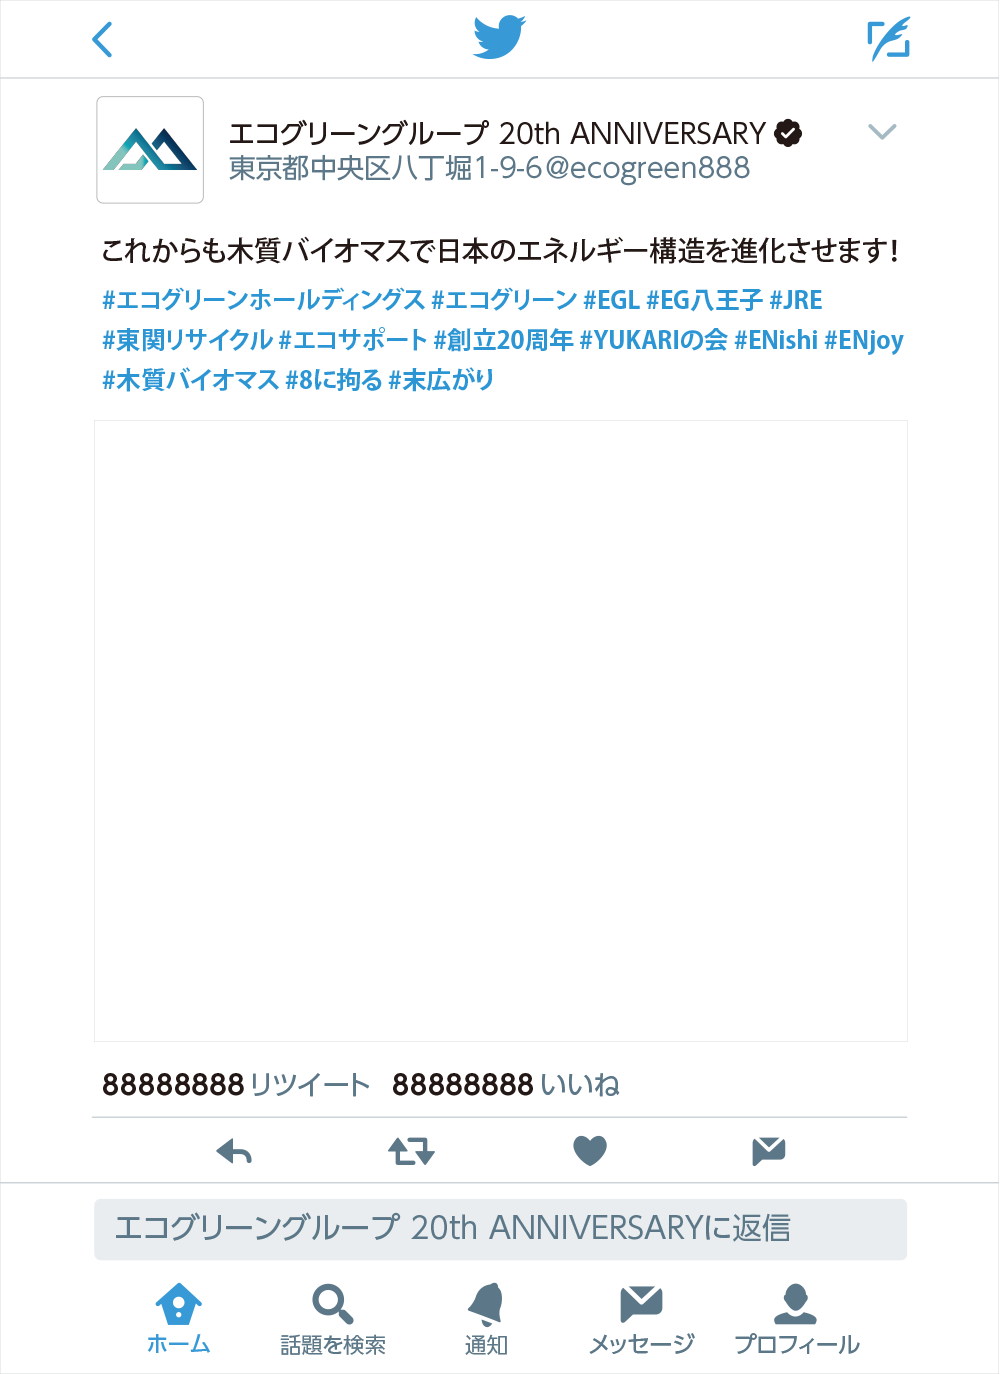Open the #創立20周年 hashtag link
Screen dimensions: 1000x1374
click(503, 340)
